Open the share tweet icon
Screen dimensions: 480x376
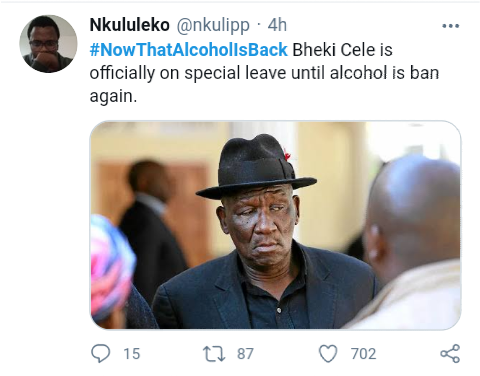point(450,354)
